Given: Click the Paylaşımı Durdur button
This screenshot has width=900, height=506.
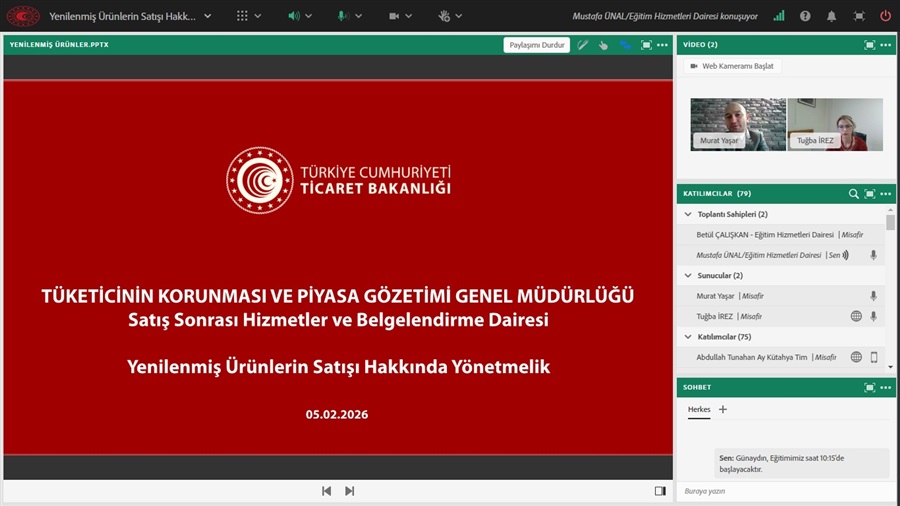Looking at the screenshot, I should click(537, 45).
